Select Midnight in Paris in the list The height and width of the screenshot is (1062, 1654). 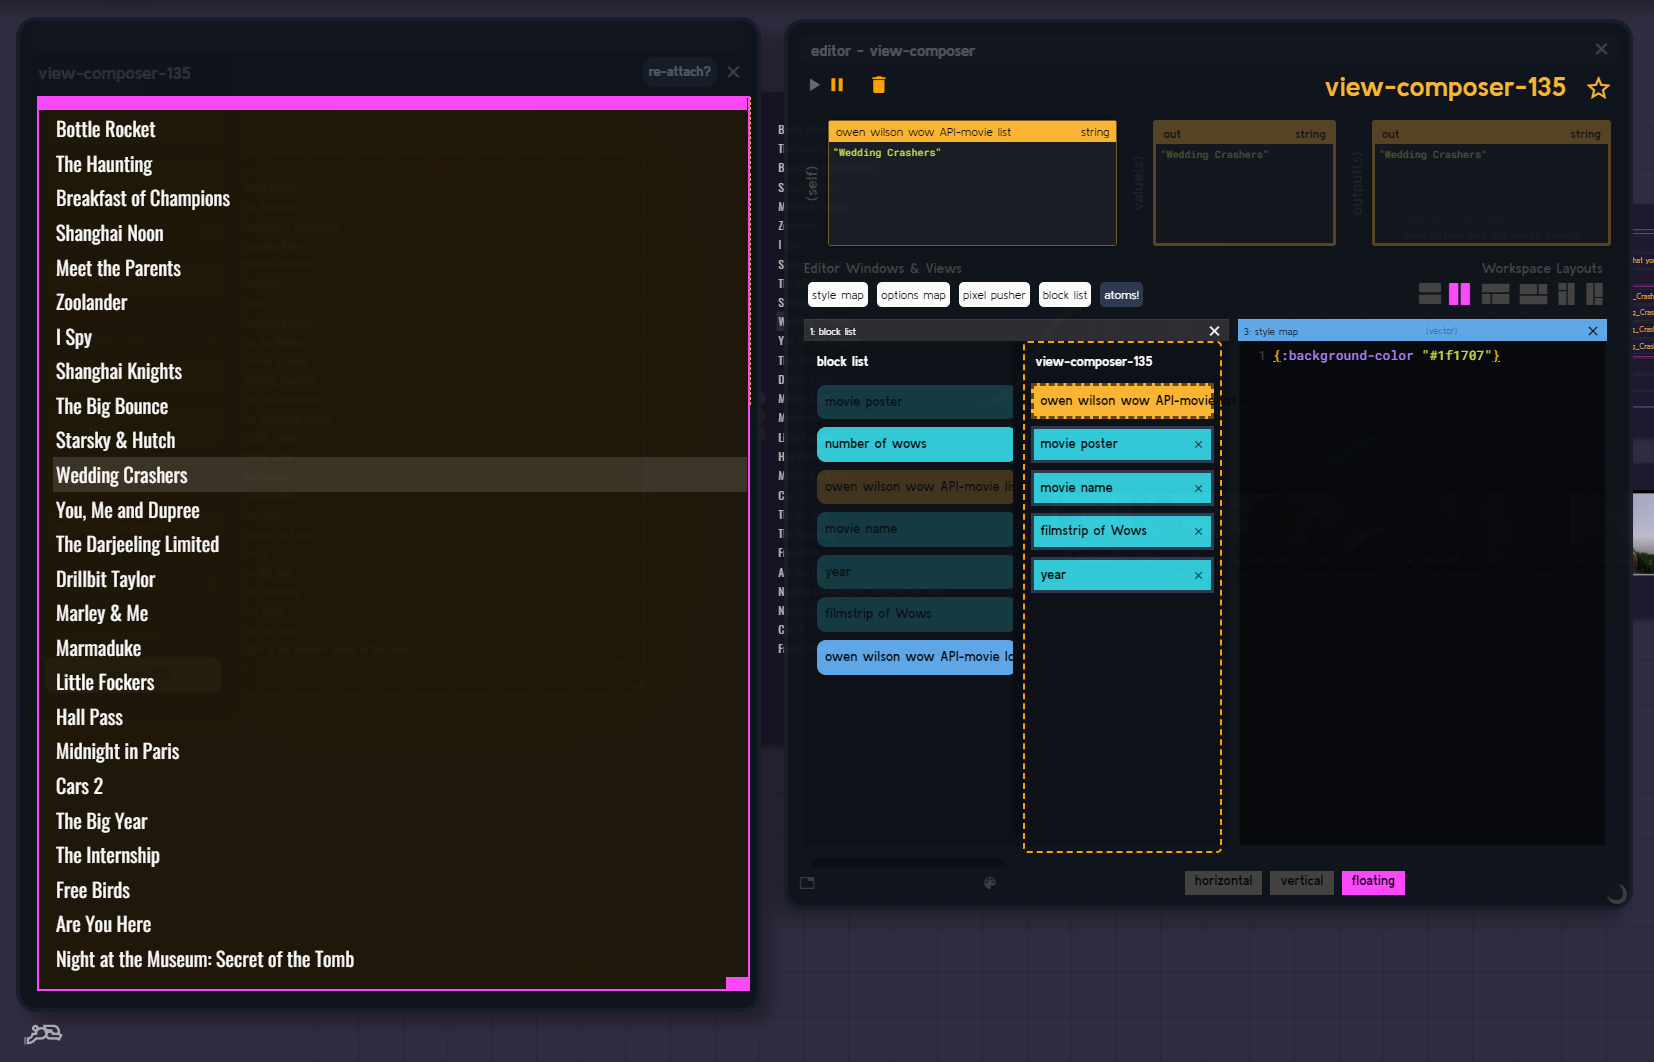[x=118, y=752]
